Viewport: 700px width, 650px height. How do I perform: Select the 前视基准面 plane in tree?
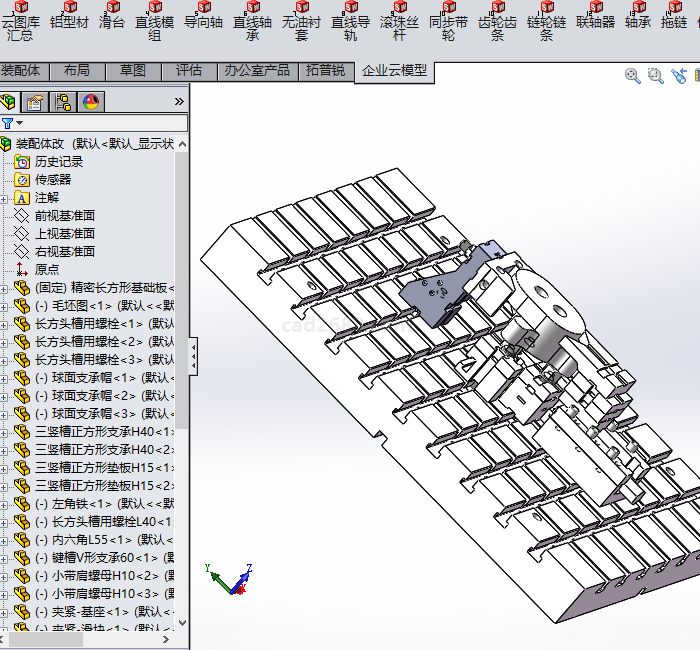[x=65, y=216]
